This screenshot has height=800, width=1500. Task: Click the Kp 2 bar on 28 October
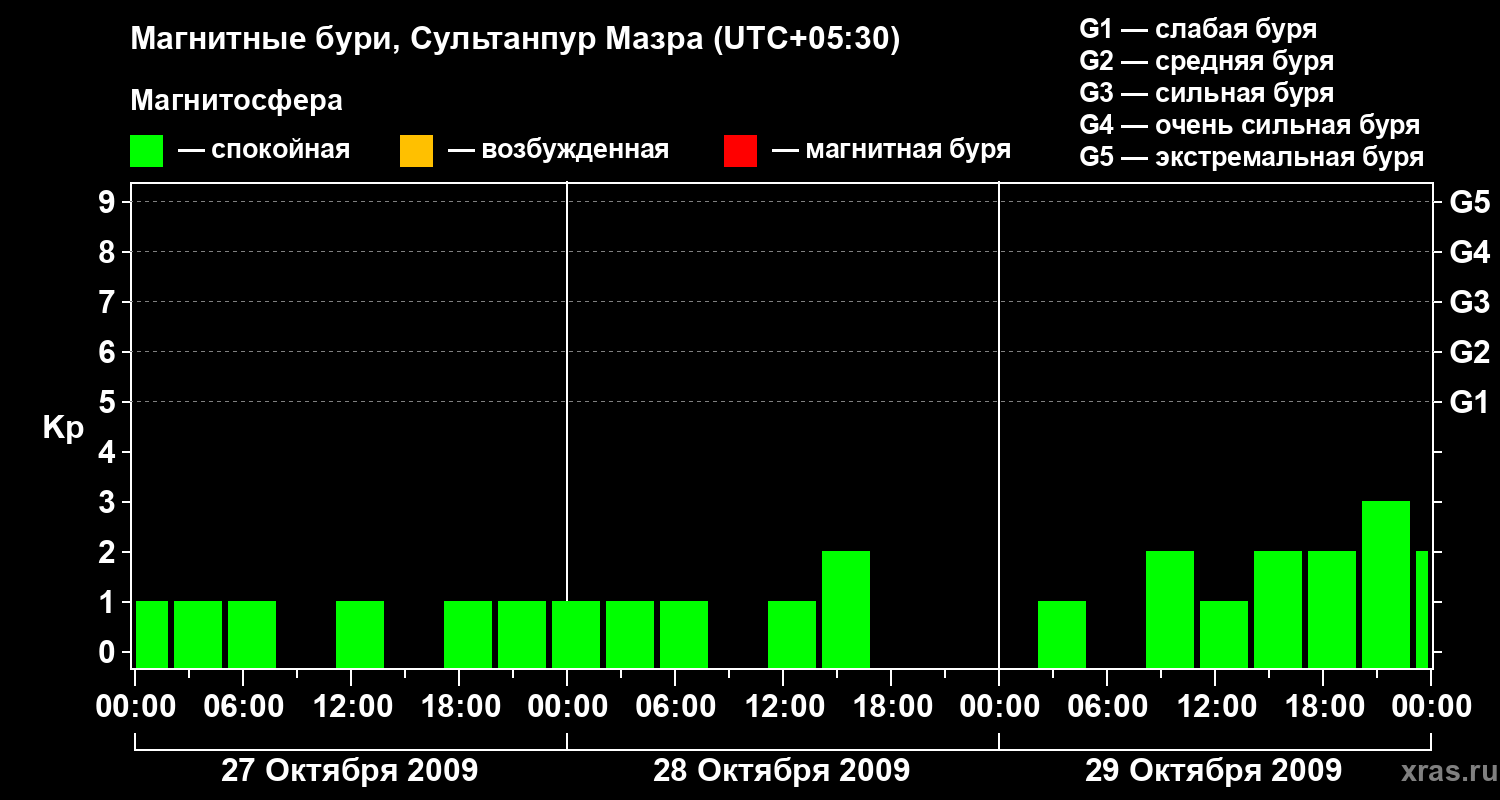[846, 609]
